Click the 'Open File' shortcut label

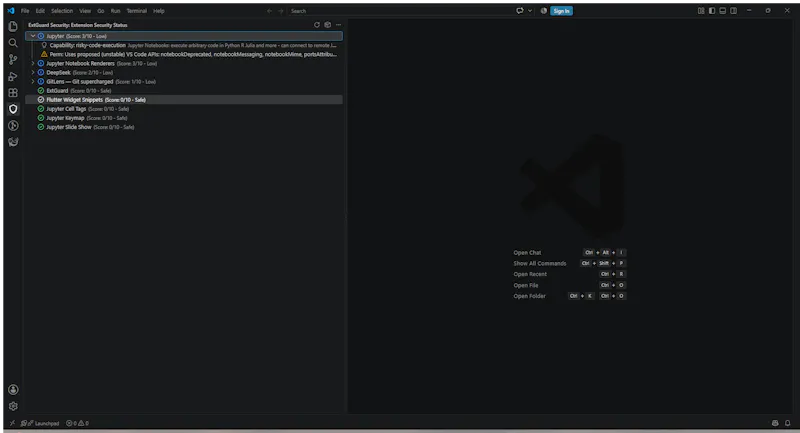[526, 285]
